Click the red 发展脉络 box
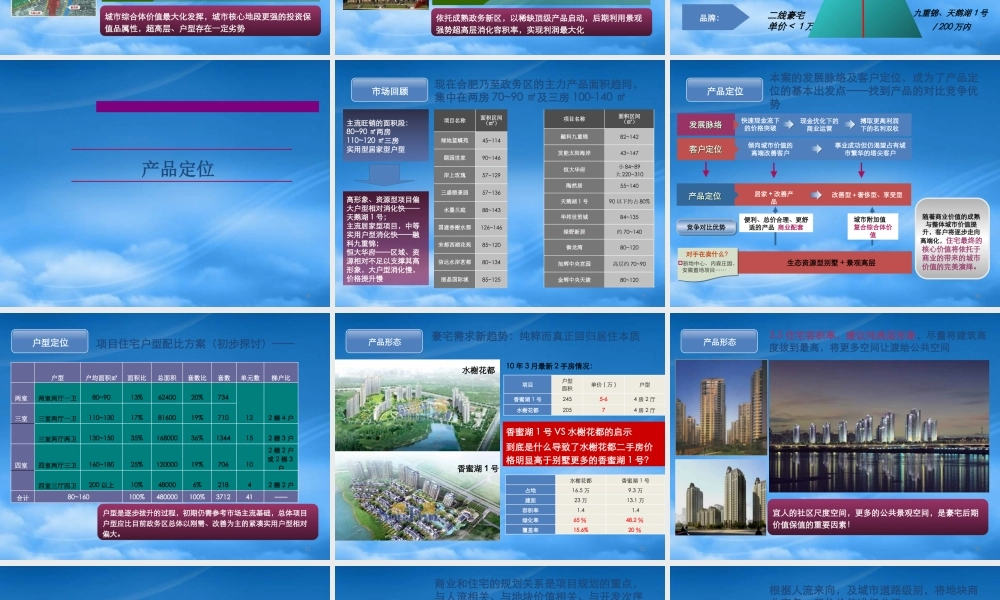 pos(705,125)
